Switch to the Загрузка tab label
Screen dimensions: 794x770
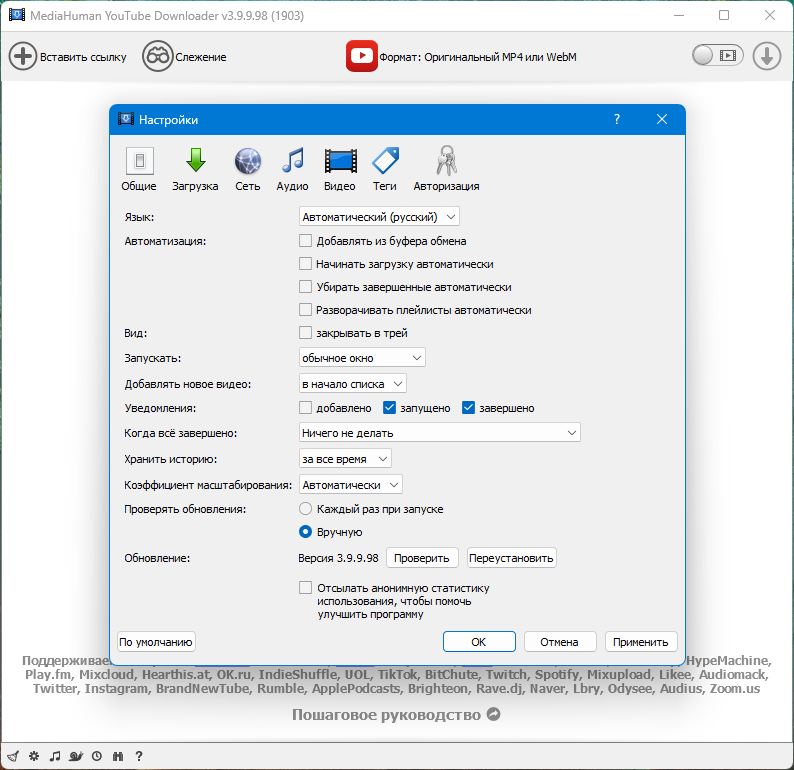pos(195,186)
